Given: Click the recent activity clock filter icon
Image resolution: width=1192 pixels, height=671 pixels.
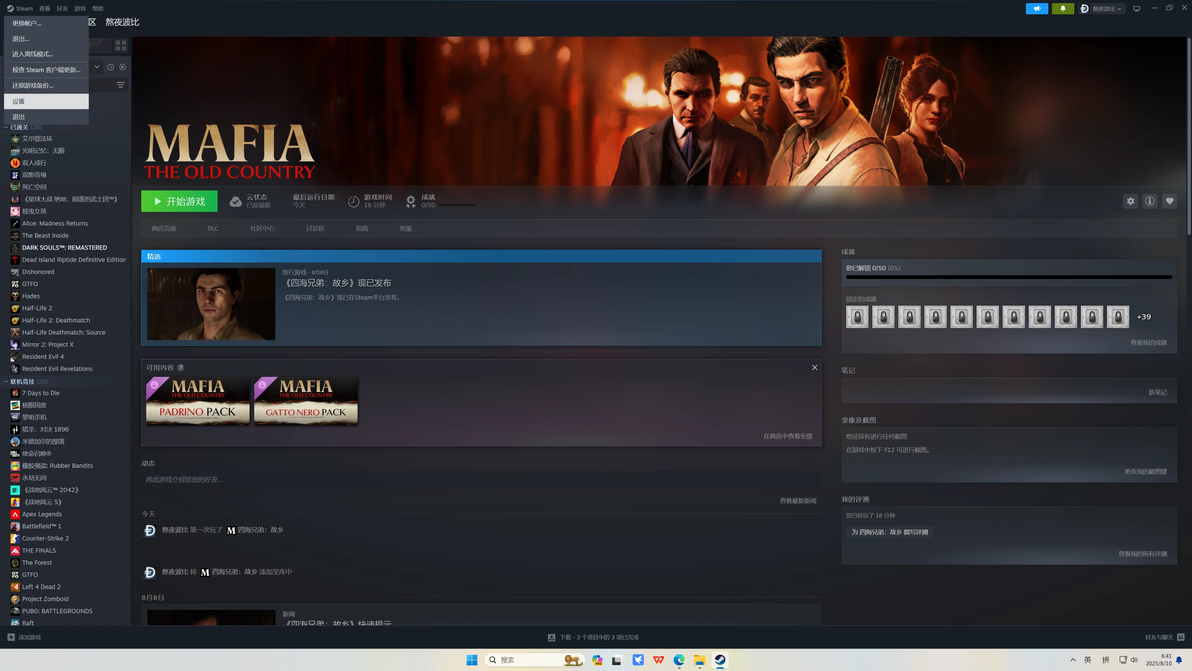Looking at the screenshot, I should click(x=110, y=67).
